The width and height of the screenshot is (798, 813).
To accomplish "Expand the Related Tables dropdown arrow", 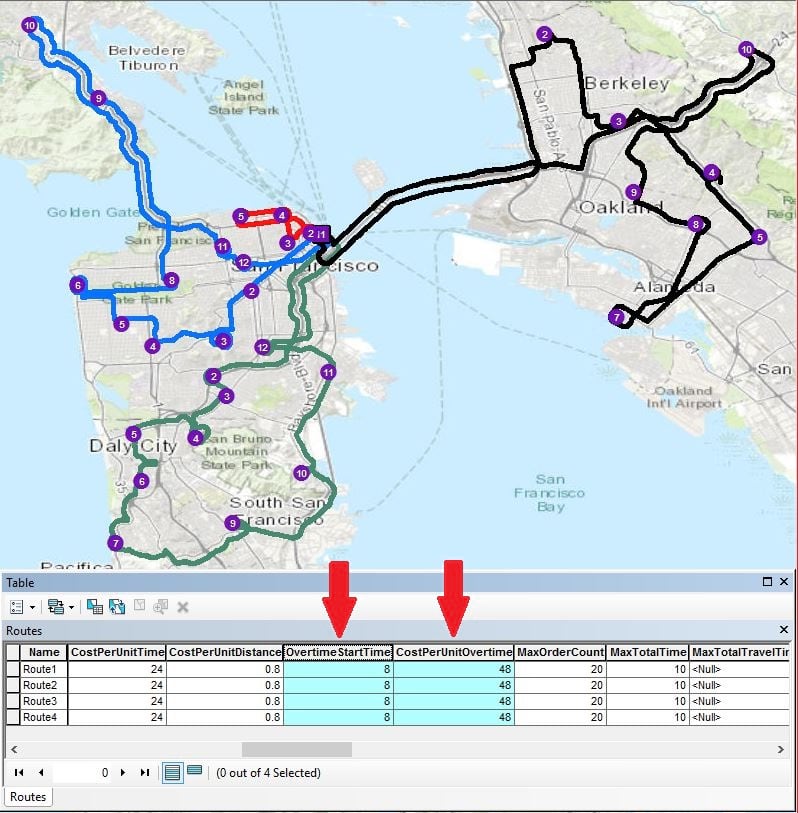I will (x=72, y=607).
